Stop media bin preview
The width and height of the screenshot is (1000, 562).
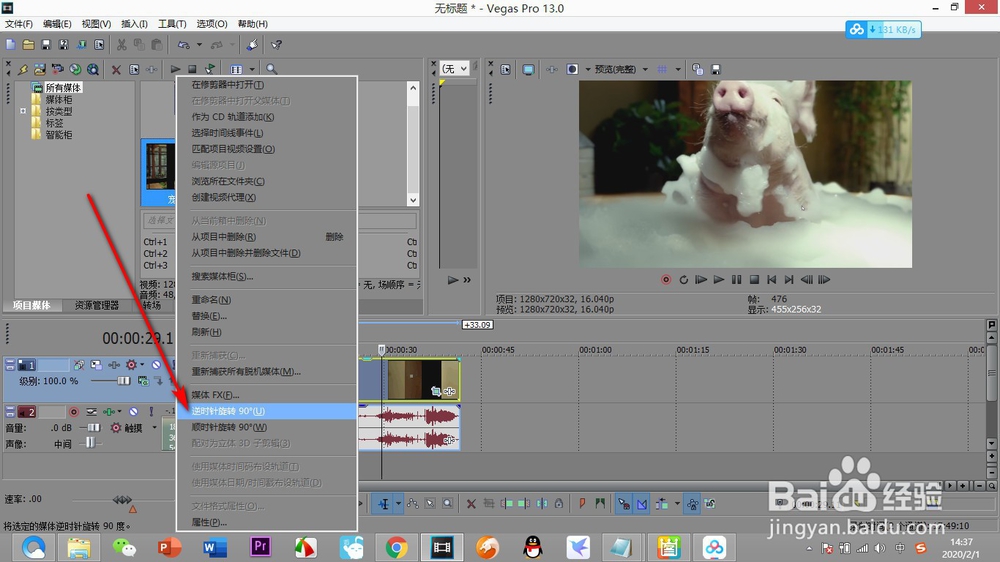(x=192, y=69)
